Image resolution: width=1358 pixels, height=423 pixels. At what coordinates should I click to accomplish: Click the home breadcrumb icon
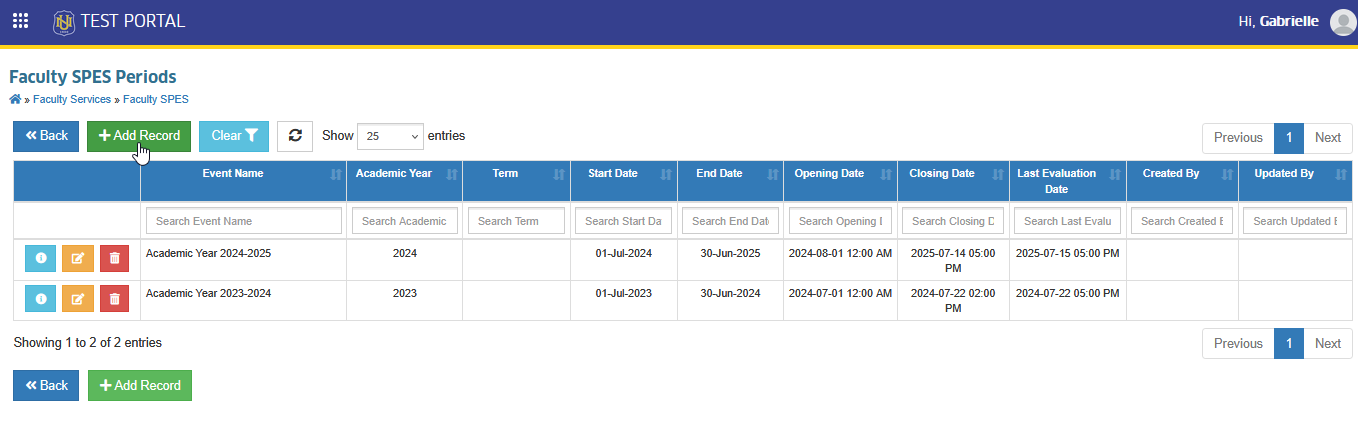[x=15, y=99]
